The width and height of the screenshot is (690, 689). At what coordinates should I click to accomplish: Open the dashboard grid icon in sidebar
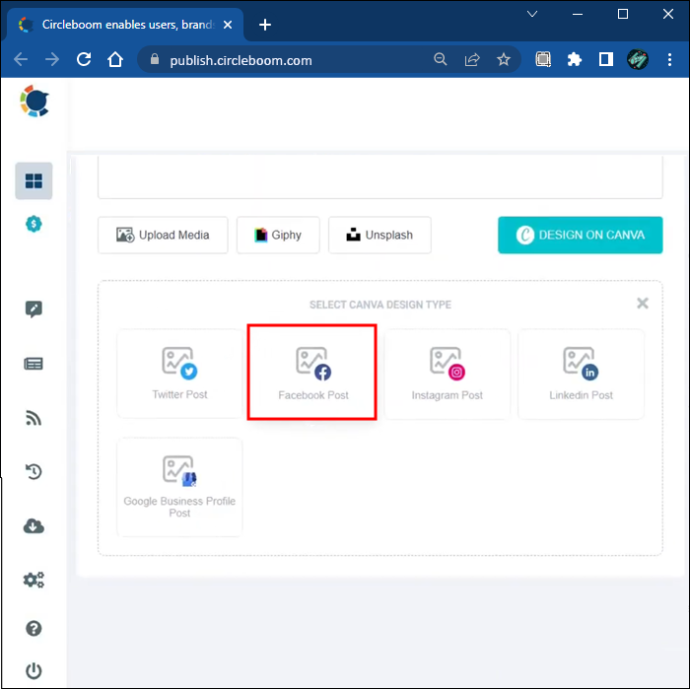coord(33,181)
